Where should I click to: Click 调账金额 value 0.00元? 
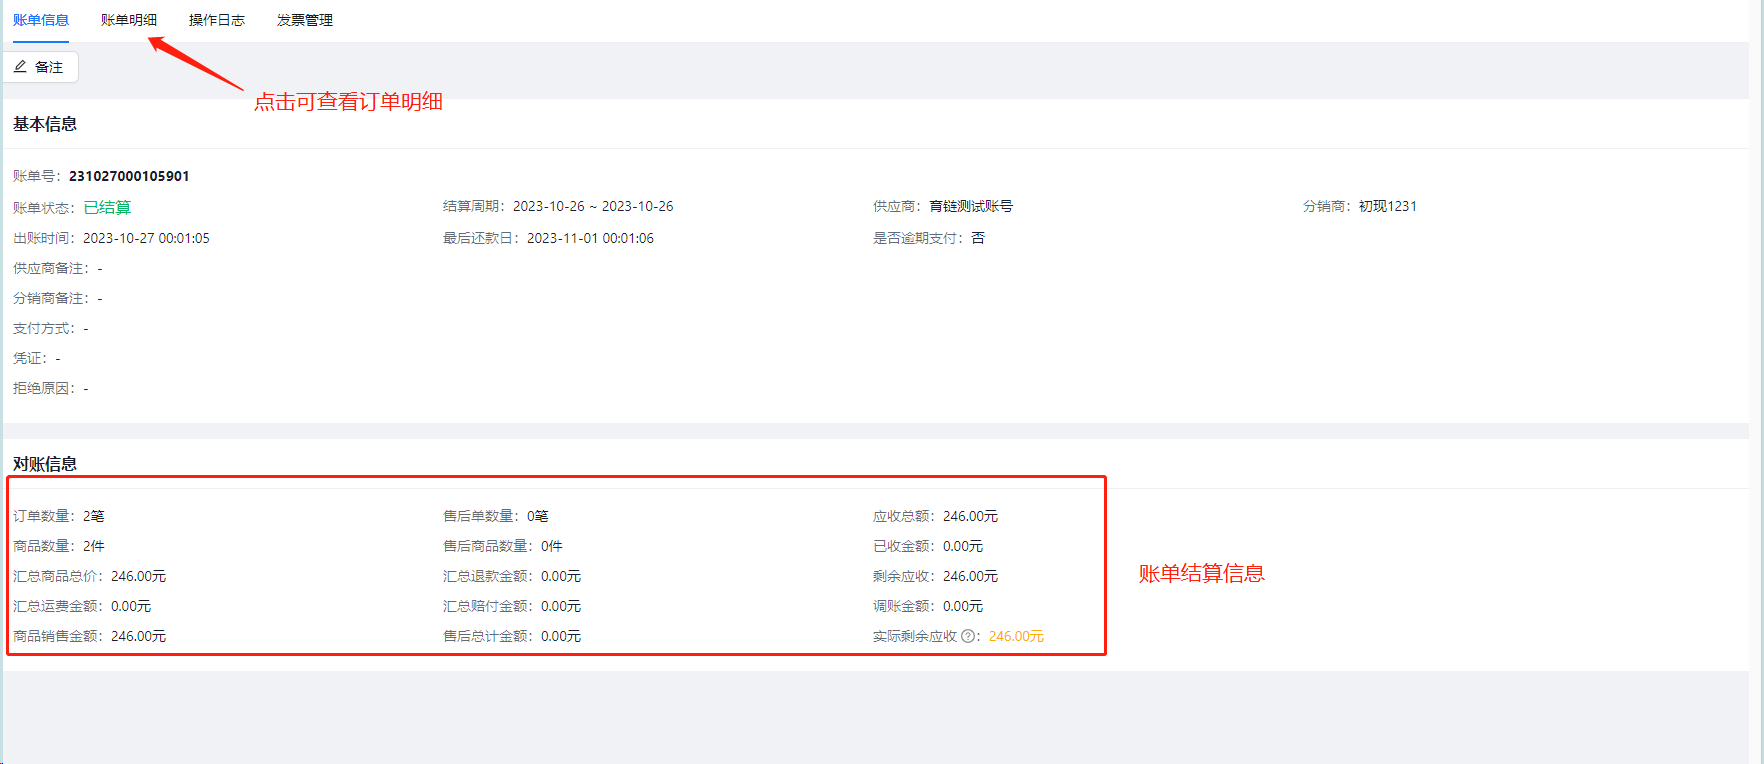pos(963,606)
